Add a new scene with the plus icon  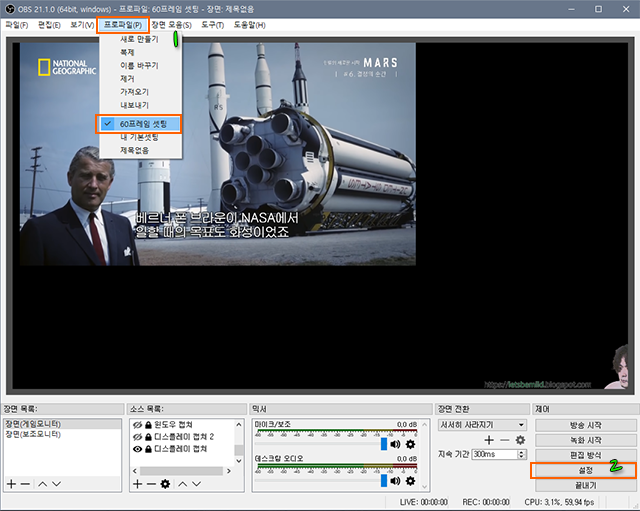pyautogui.click(x=11, y=484)
